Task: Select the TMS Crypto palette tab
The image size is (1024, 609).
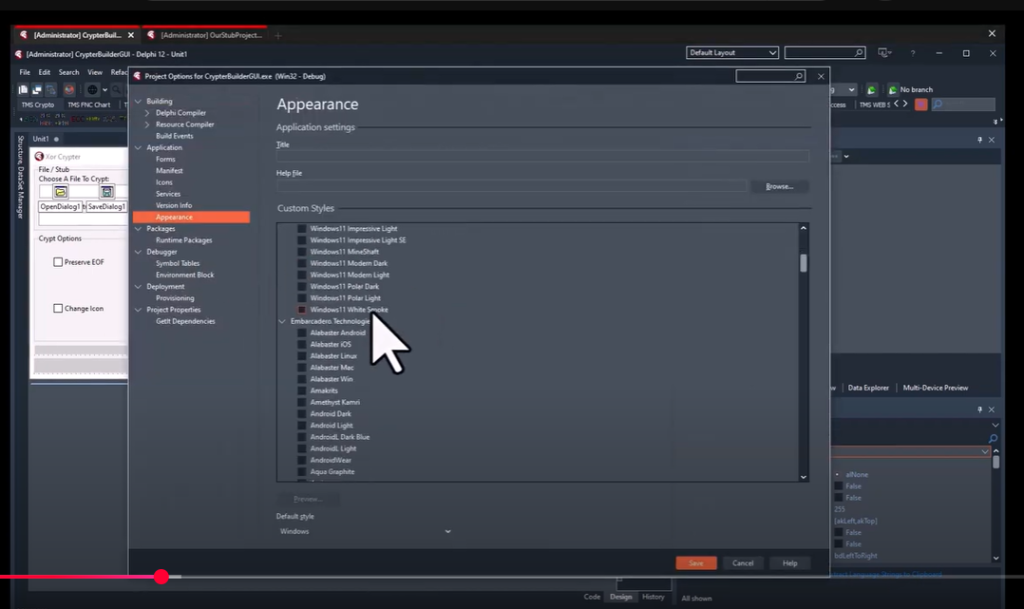Action: (x=38, y=105)
